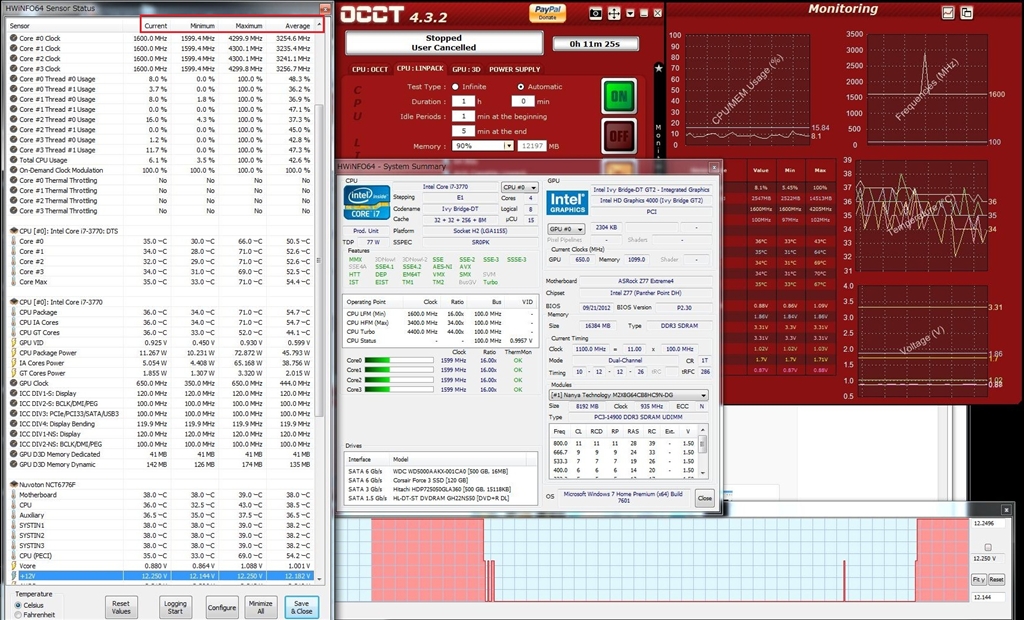Click the Total CPU Usage row icon

coord(14,160)
